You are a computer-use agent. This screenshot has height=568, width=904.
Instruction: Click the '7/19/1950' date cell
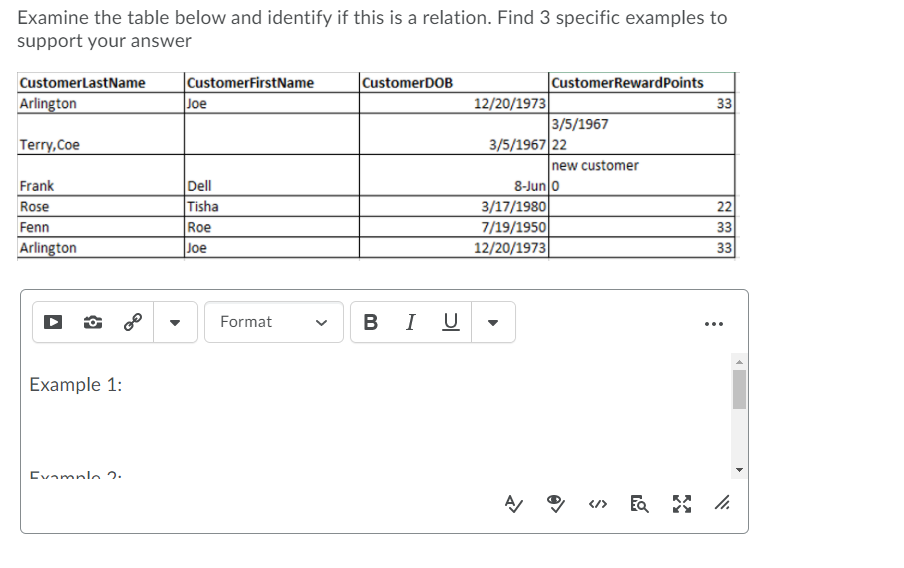tap(454, 227)
